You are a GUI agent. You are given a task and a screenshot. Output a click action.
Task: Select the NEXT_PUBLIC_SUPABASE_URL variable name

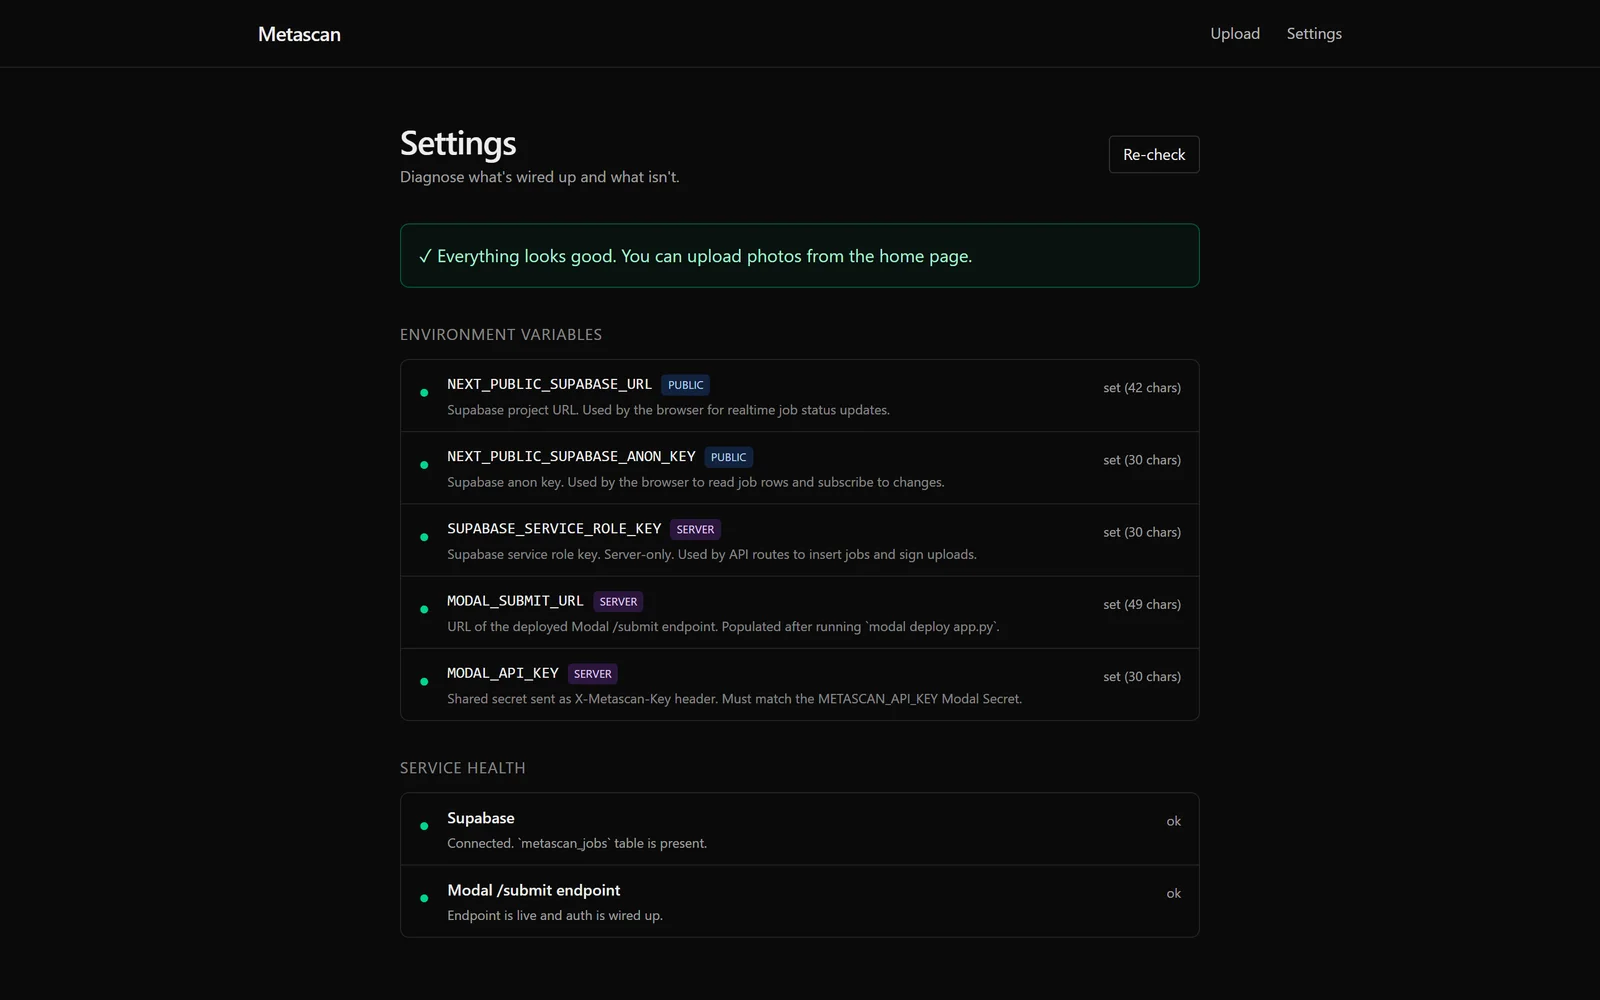pyautogui.click(x=549, y=384)
